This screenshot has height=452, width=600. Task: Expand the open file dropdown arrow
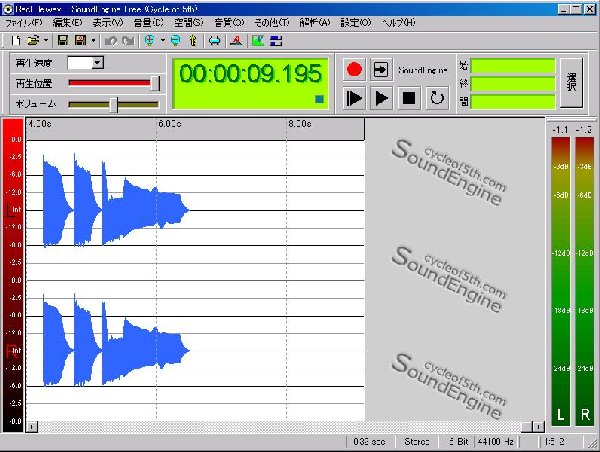pyautogui.click(x=45, y=40)
